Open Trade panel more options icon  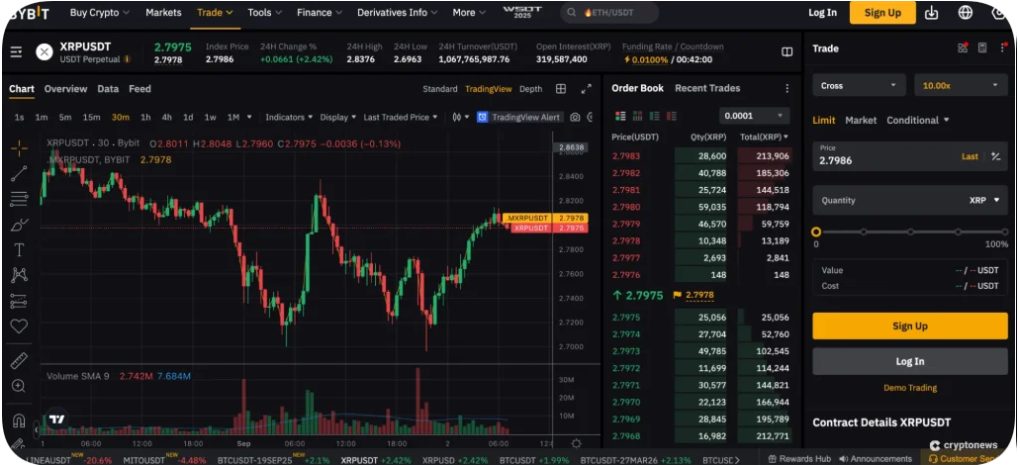point(1002,48)
